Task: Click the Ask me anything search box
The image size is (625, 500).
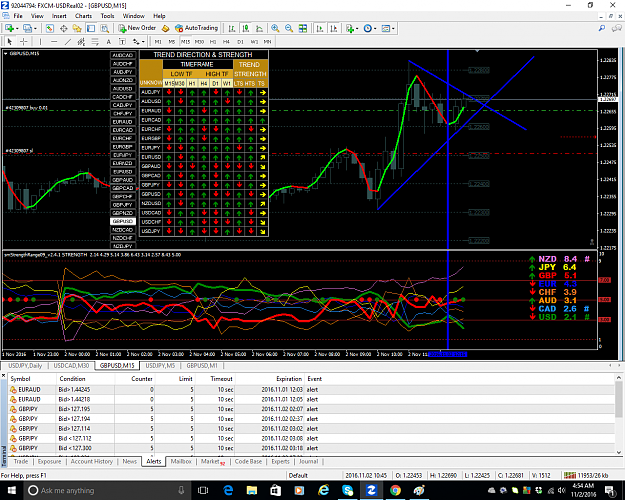Action: coord(107,490)
